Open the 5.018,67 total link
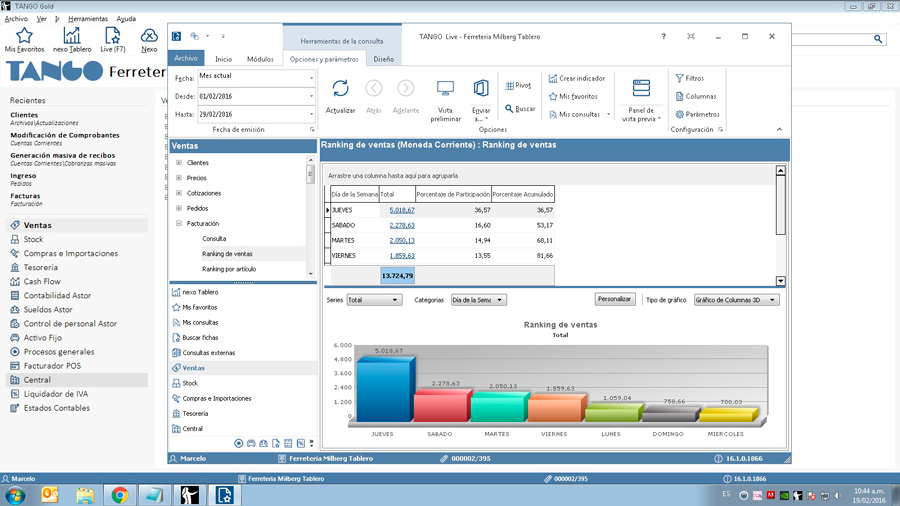The image size is (900, 506). pos(402,210)
